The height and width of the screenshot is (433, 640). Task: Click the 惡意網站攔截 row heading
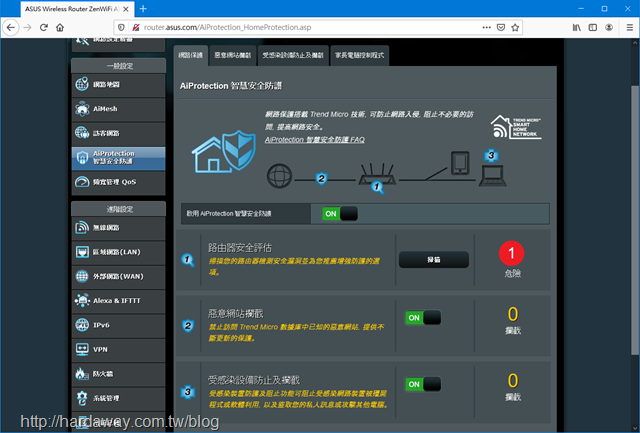[x=236, y=313]
